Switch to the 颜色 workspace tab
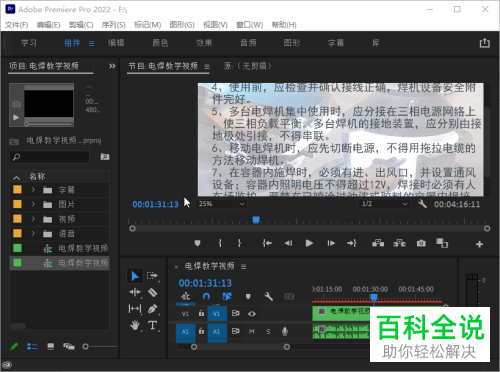 pos(160,43)
